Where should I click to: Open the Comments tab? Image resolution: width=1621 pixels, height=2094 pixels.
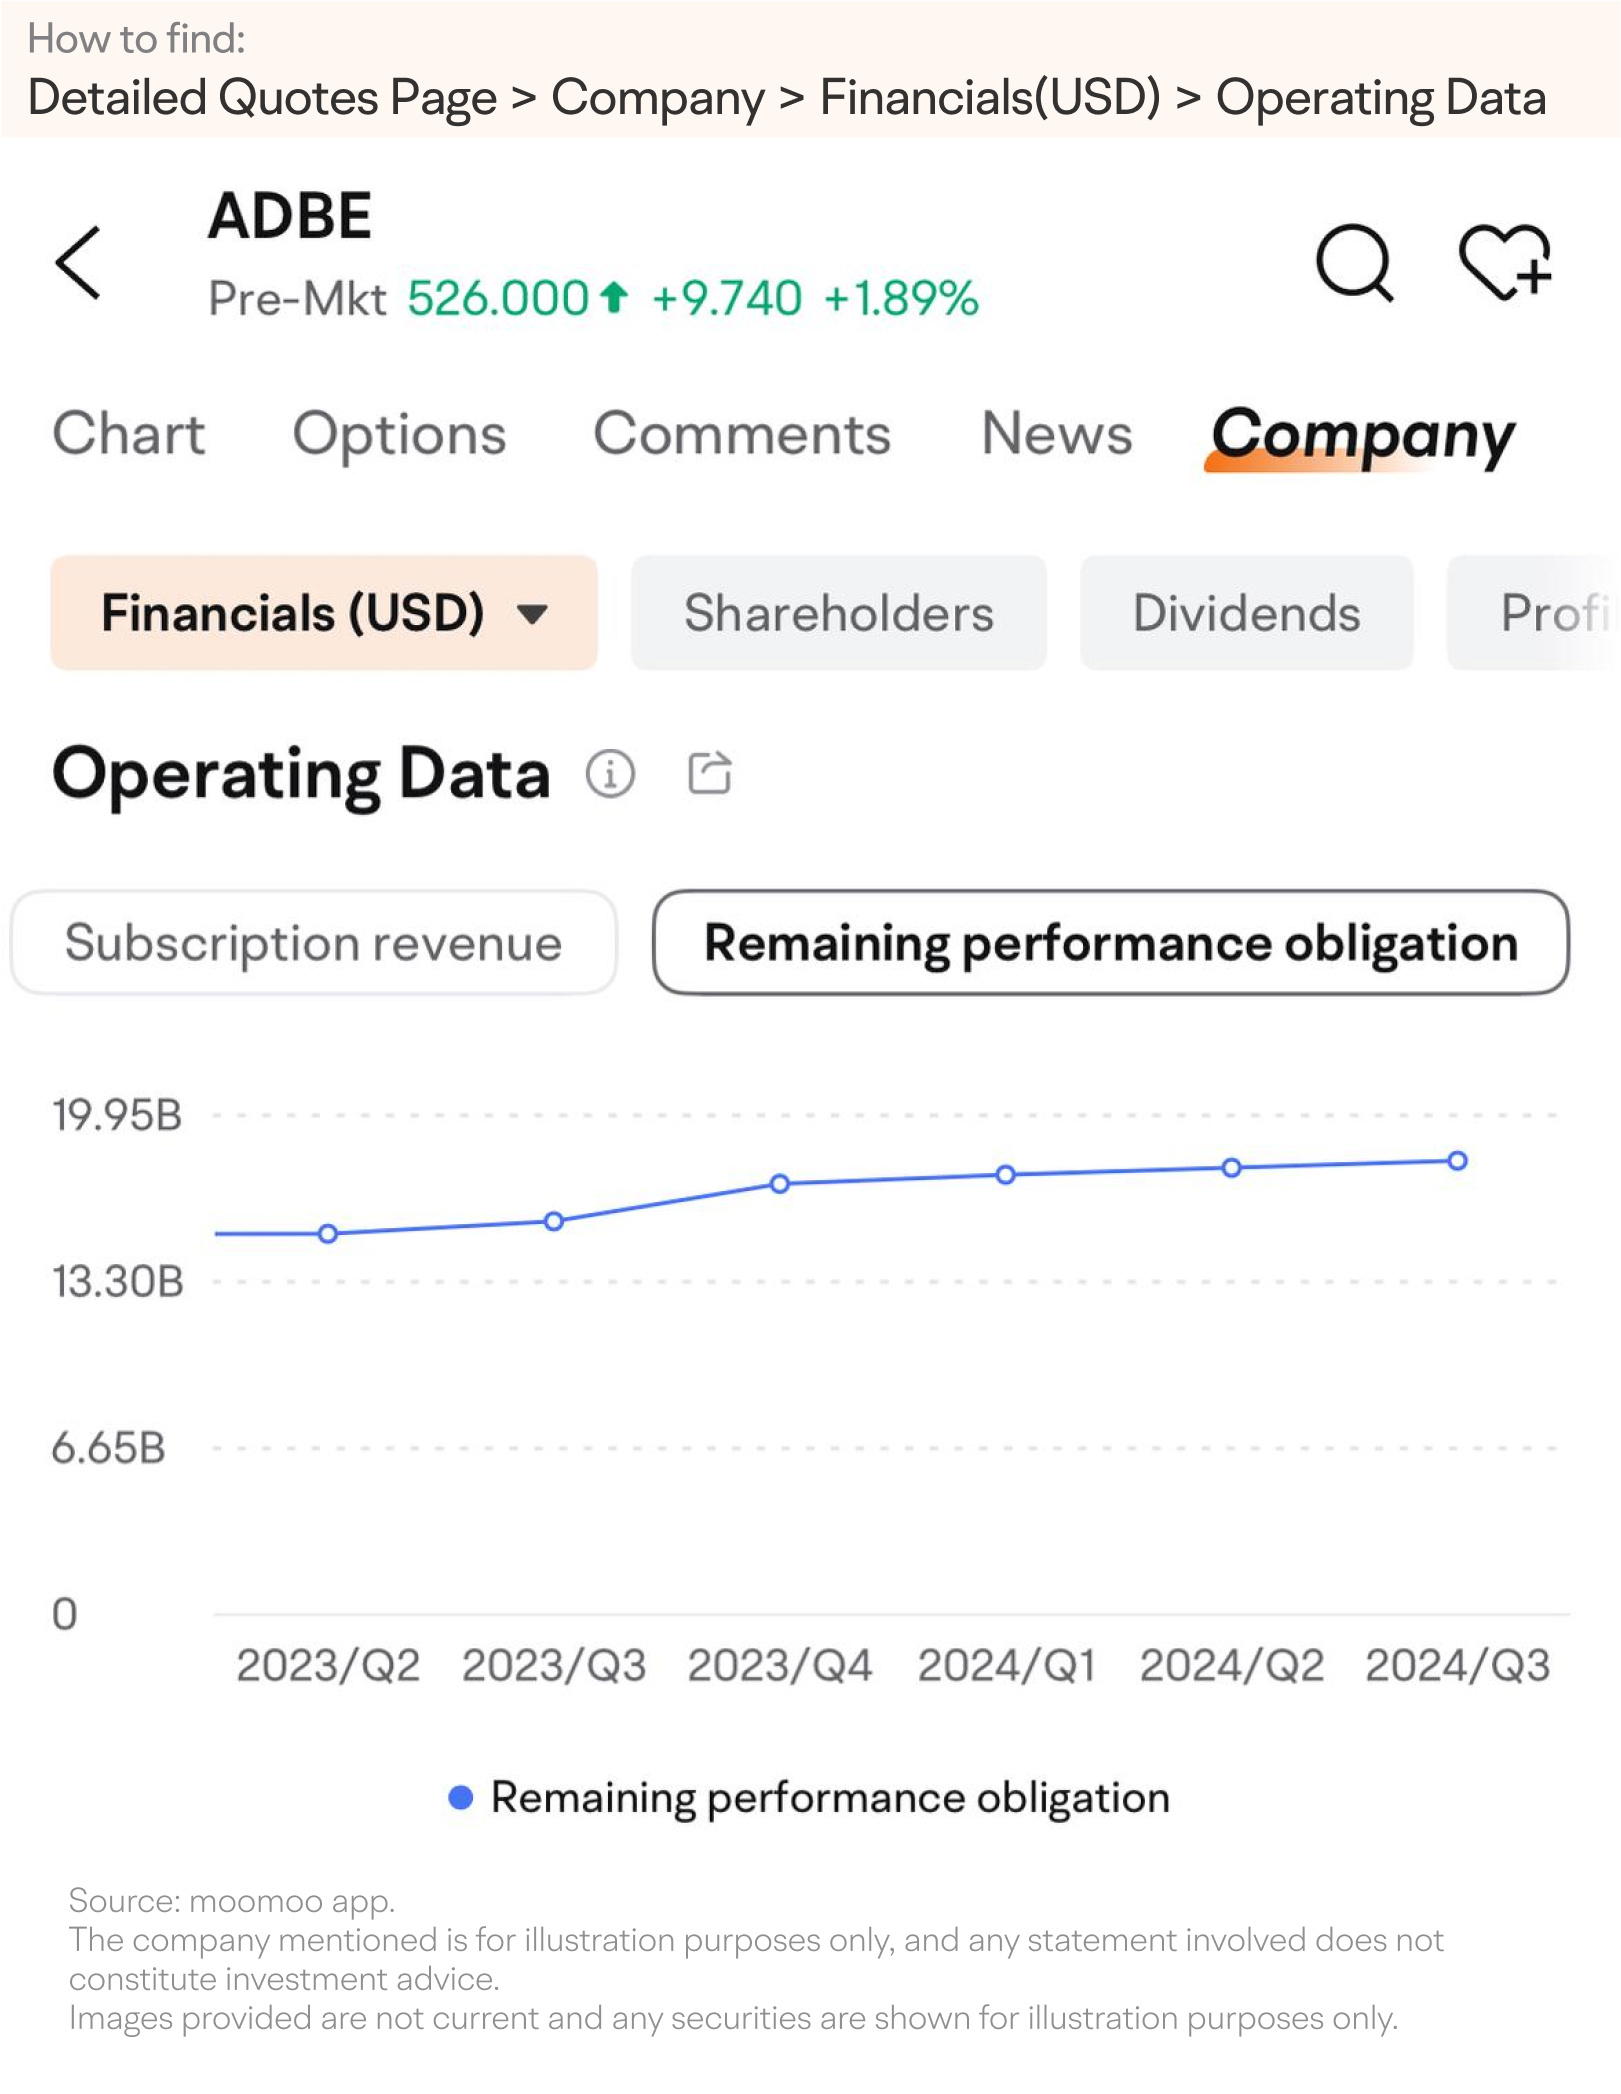pos(742,434)
